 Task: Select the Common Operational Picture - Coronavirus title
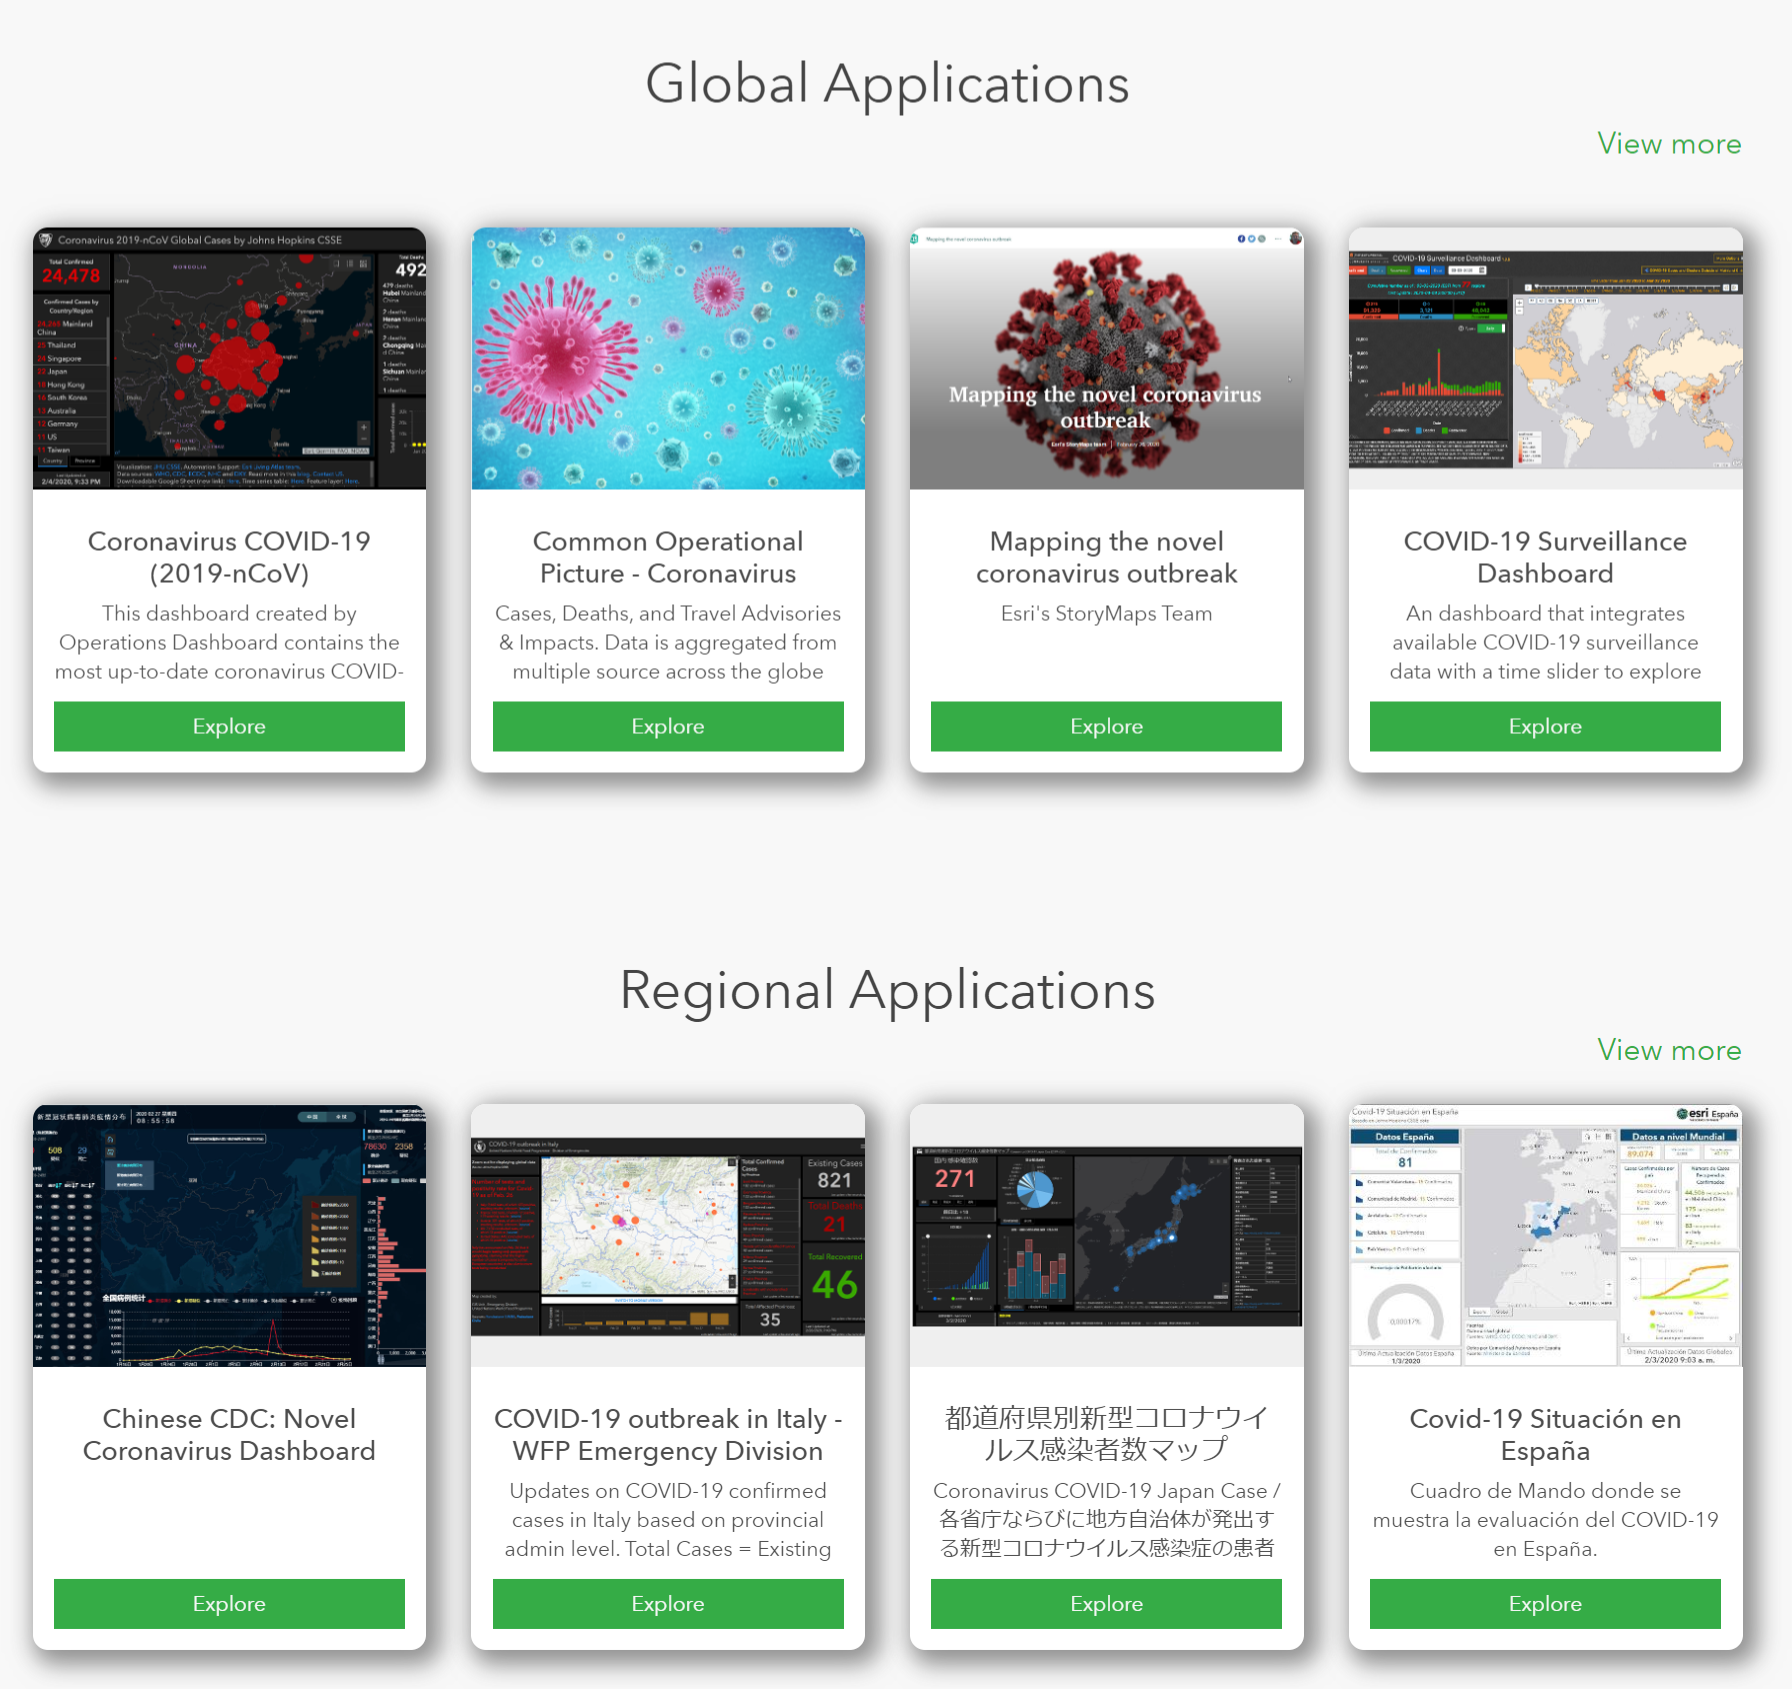(668, 557)
